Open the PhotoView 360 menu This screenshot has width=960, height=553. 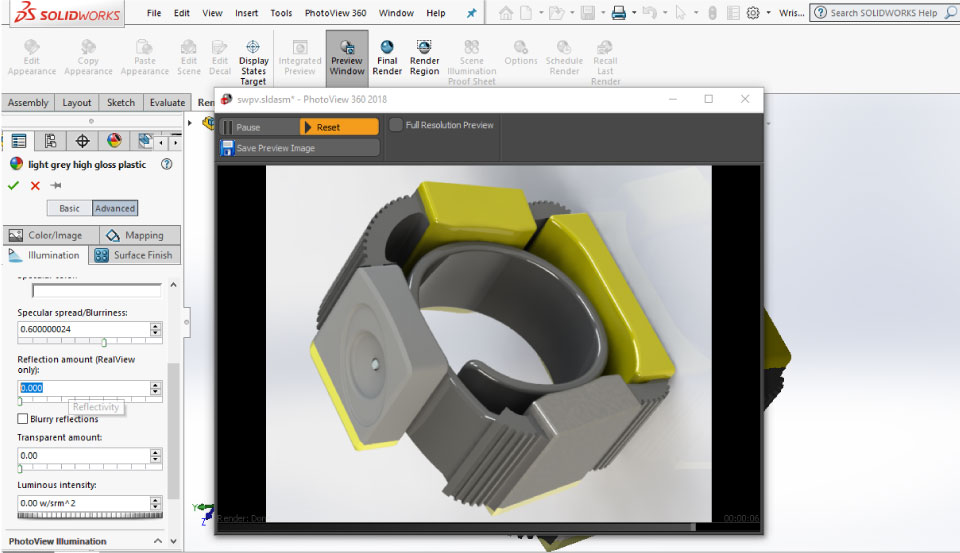(336, 13)
